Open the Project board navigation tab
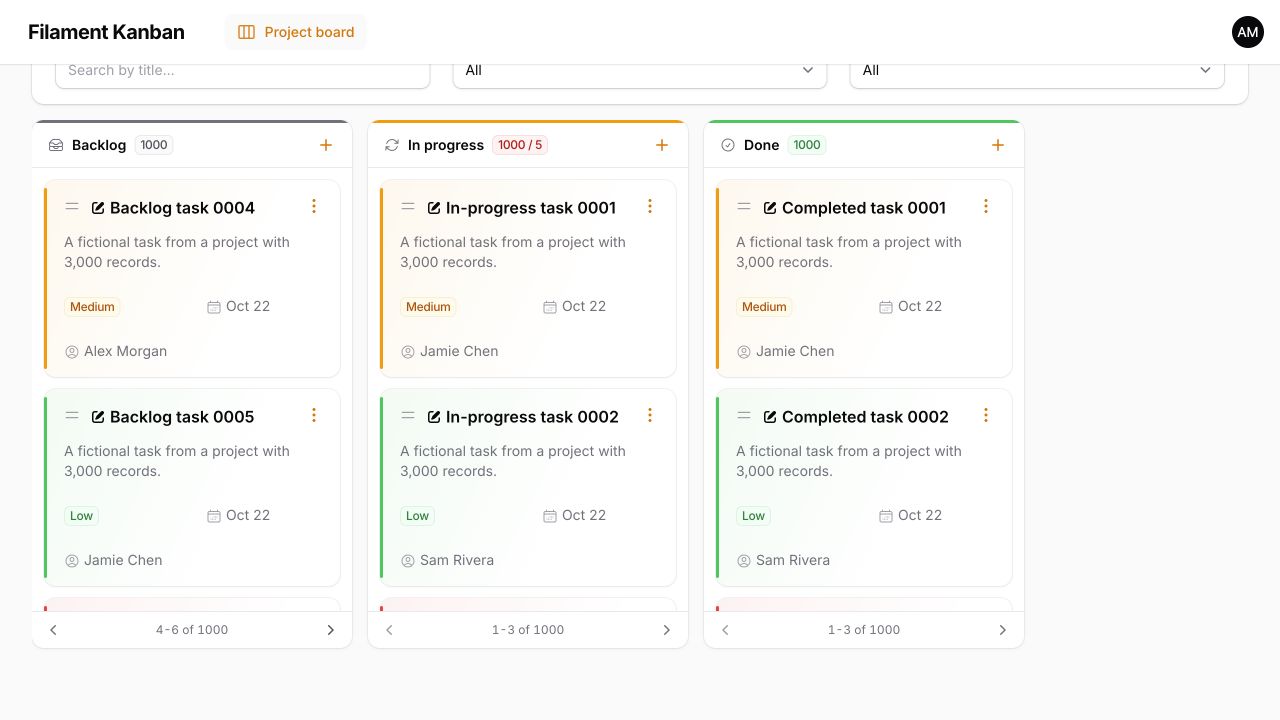The image size is (1280, 720). pyautogui.click(x=296, y=32)
